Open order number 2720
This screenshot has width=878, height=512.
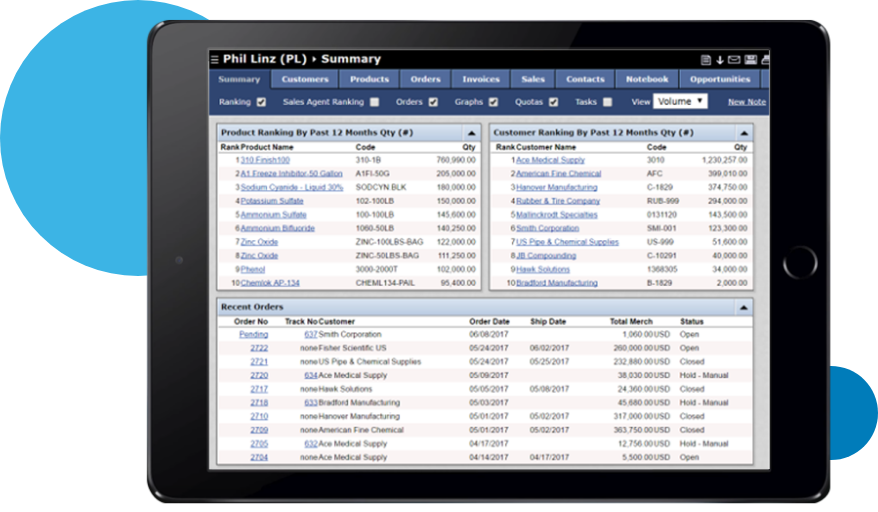259,375
